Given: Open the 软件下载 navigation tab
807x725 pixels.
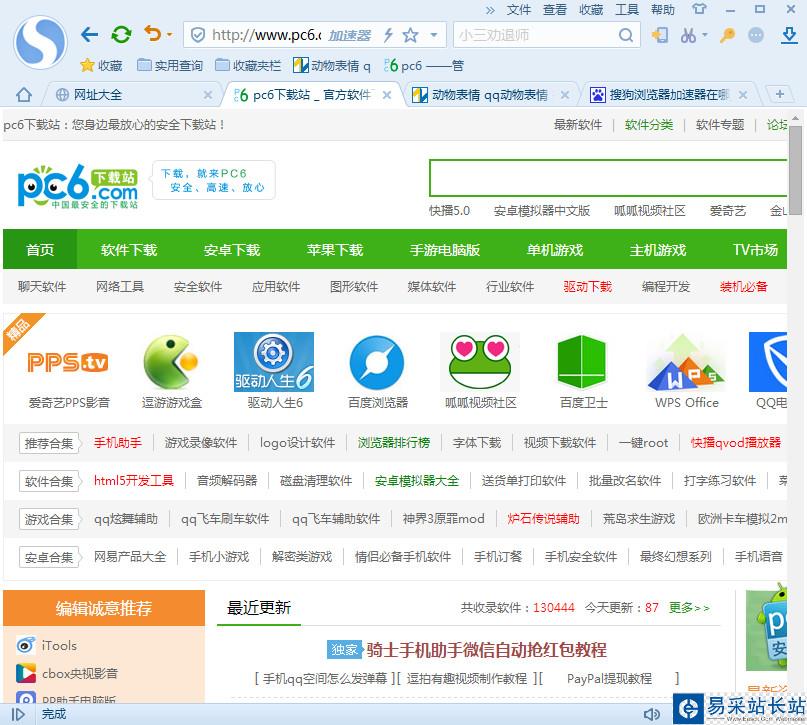Looking at the screenshot, I should point(129,250).
